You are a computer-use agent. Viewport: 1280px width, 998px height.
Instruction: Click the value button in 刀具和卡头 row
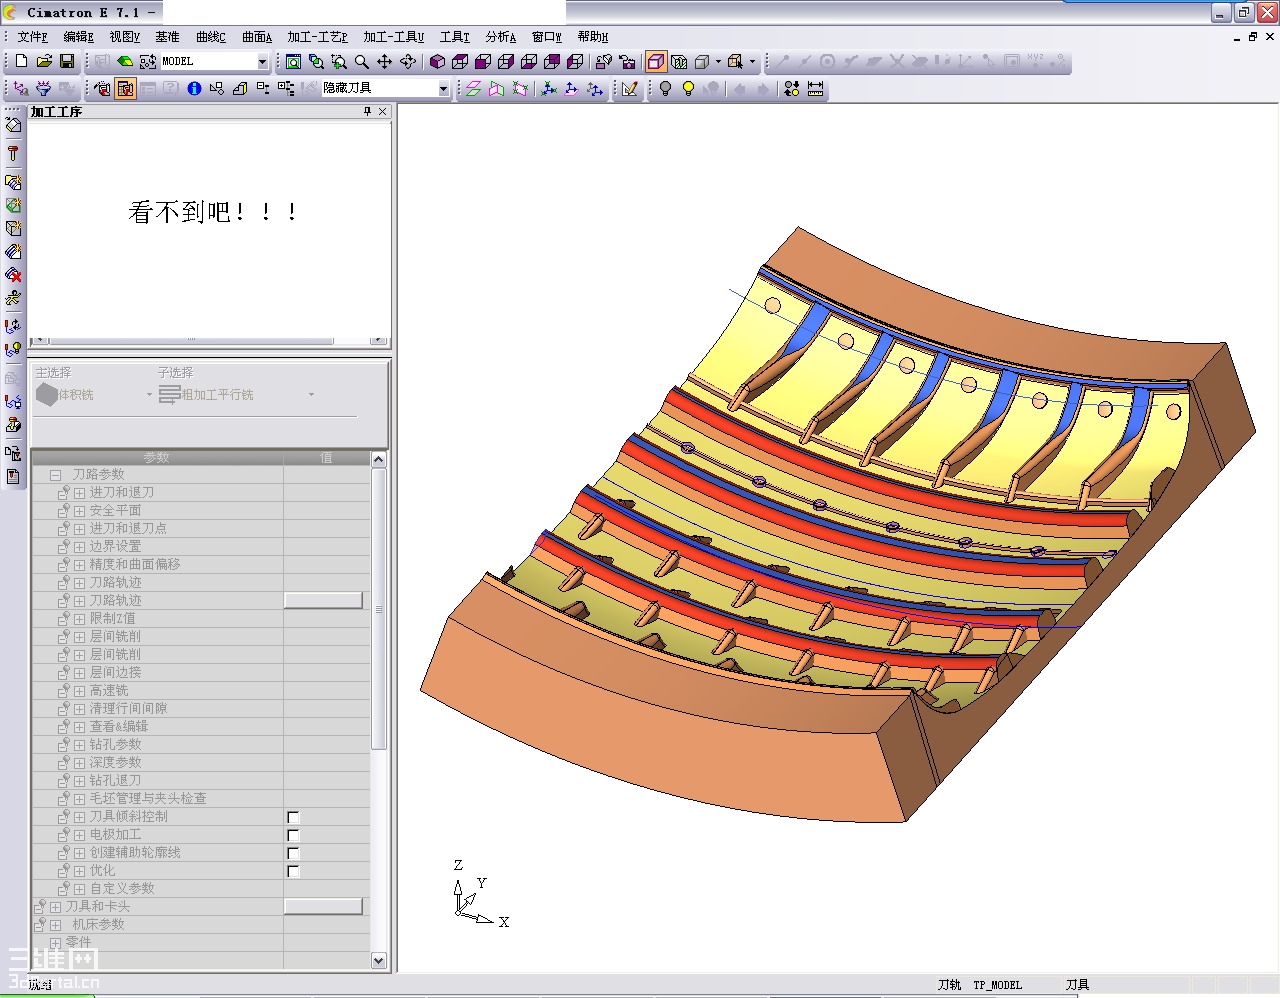[x=323, y=906]
